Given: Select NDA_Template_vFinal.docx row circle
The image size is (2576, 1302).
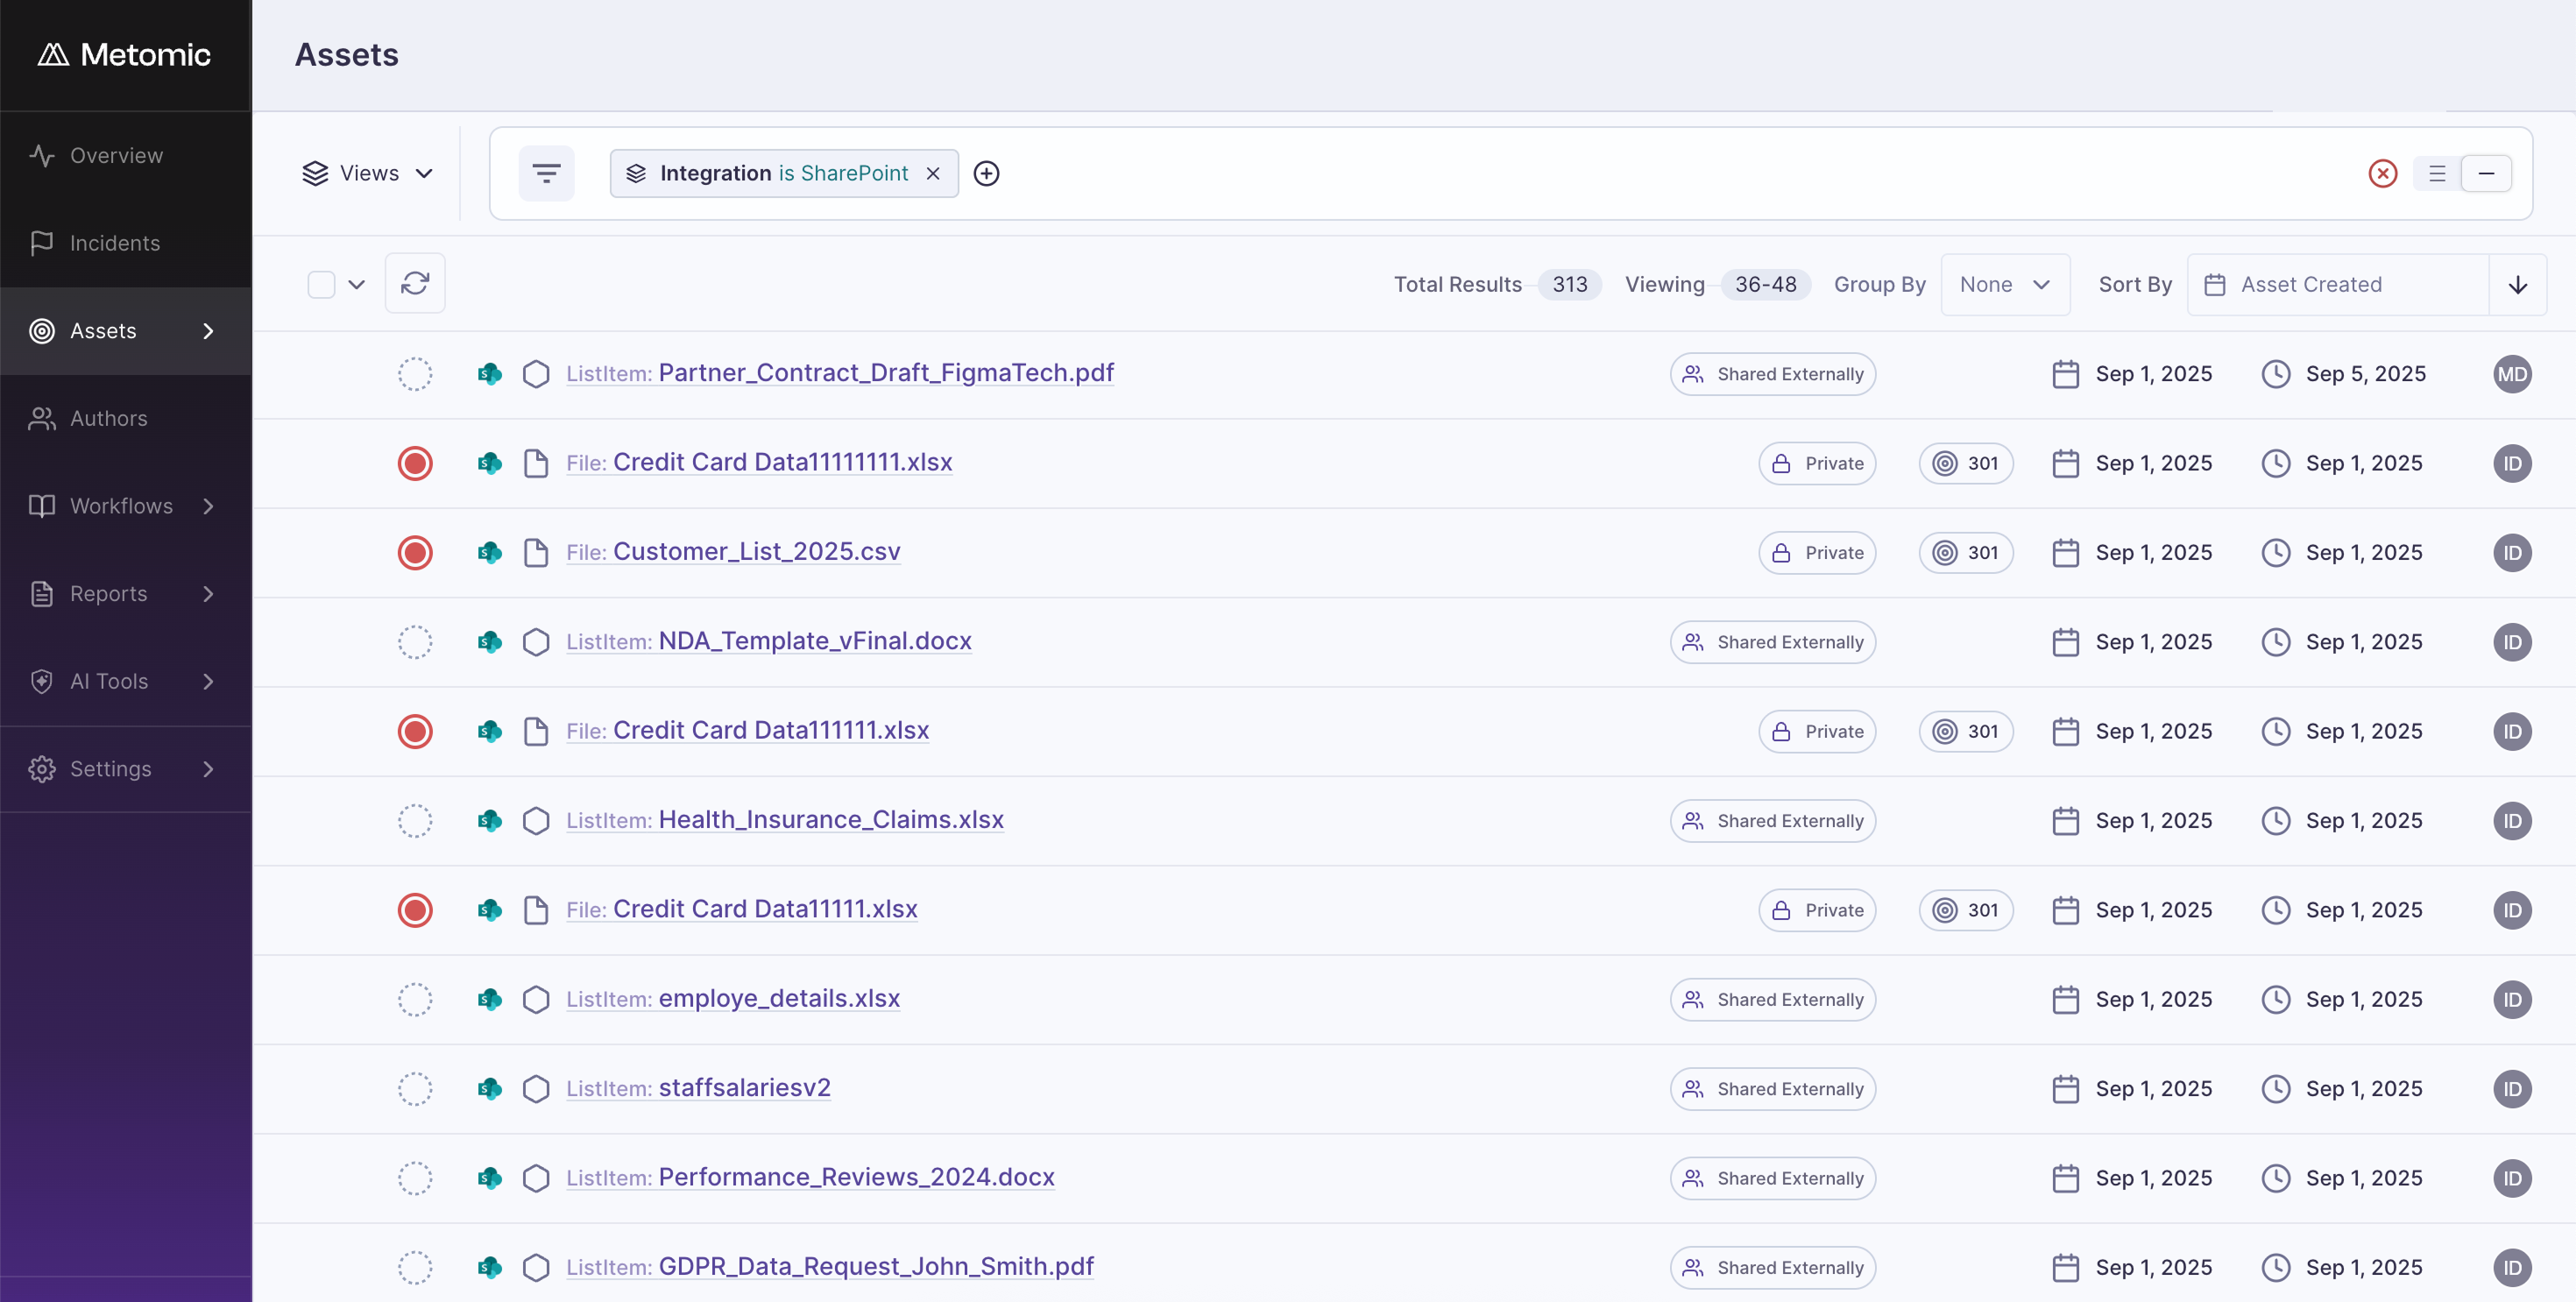Looking at the screenshot, I should (415, 642).
